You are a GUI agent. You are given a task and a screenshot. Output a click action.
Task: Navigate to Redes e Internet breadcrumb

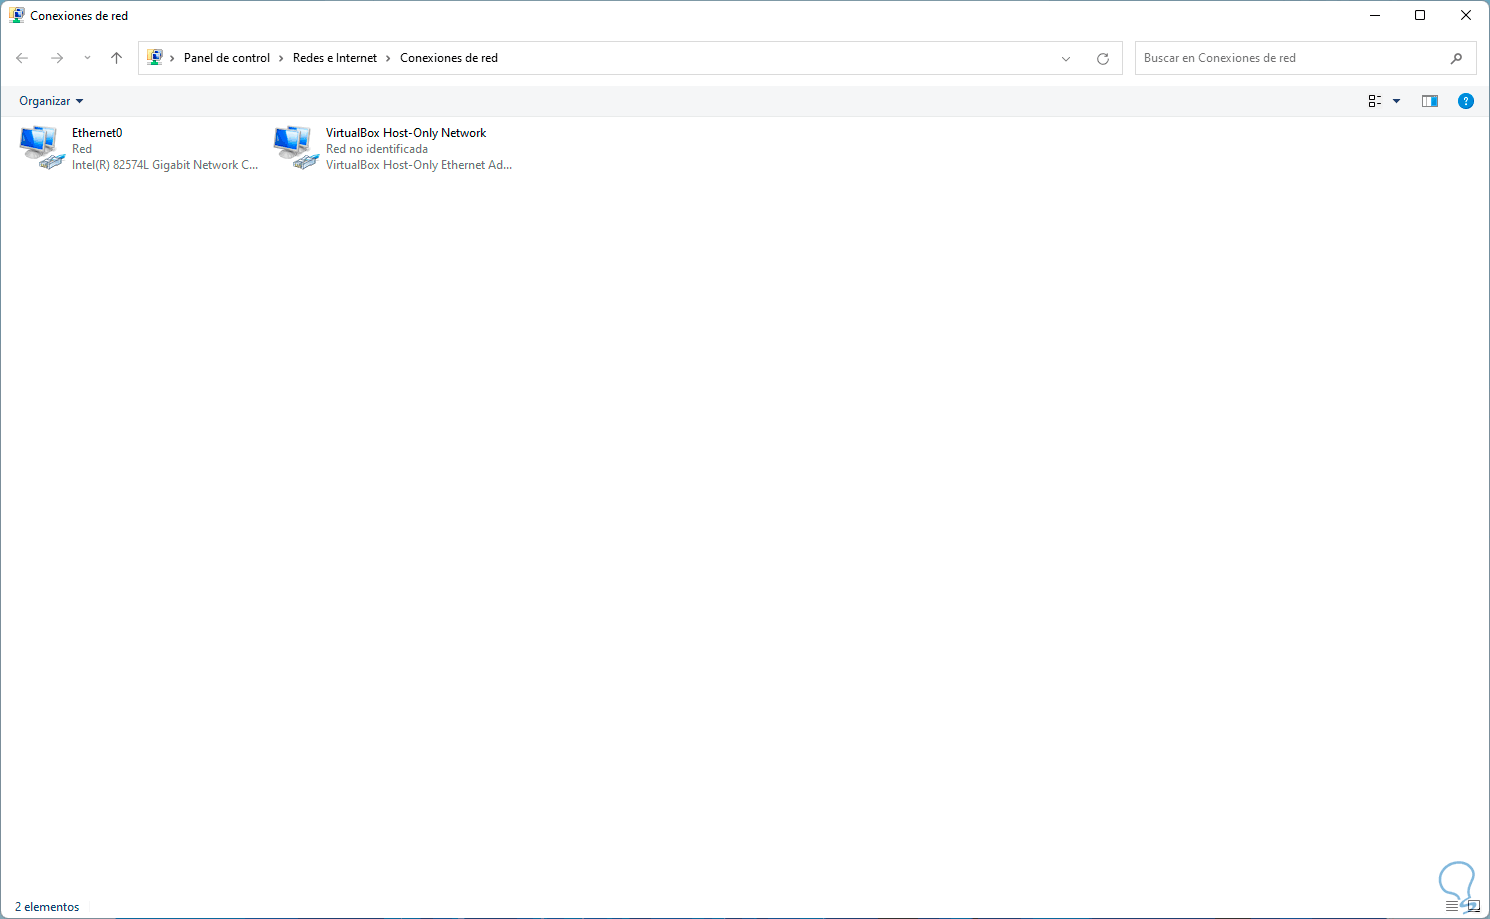pos(335,58)
